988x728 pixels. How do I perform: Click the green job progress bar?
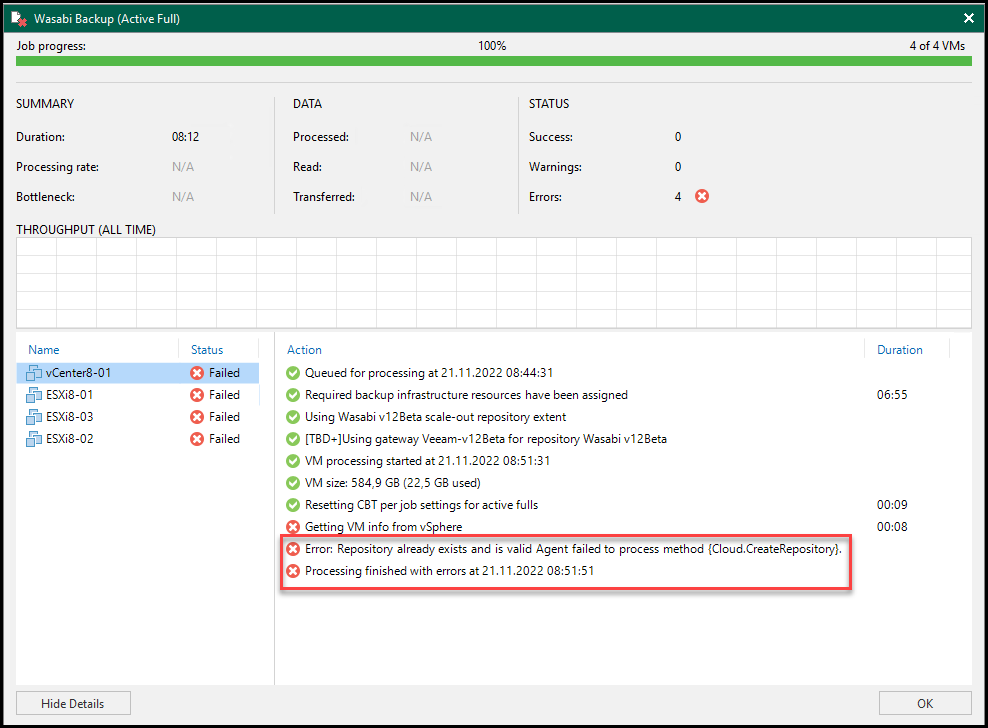click(493, 61)
